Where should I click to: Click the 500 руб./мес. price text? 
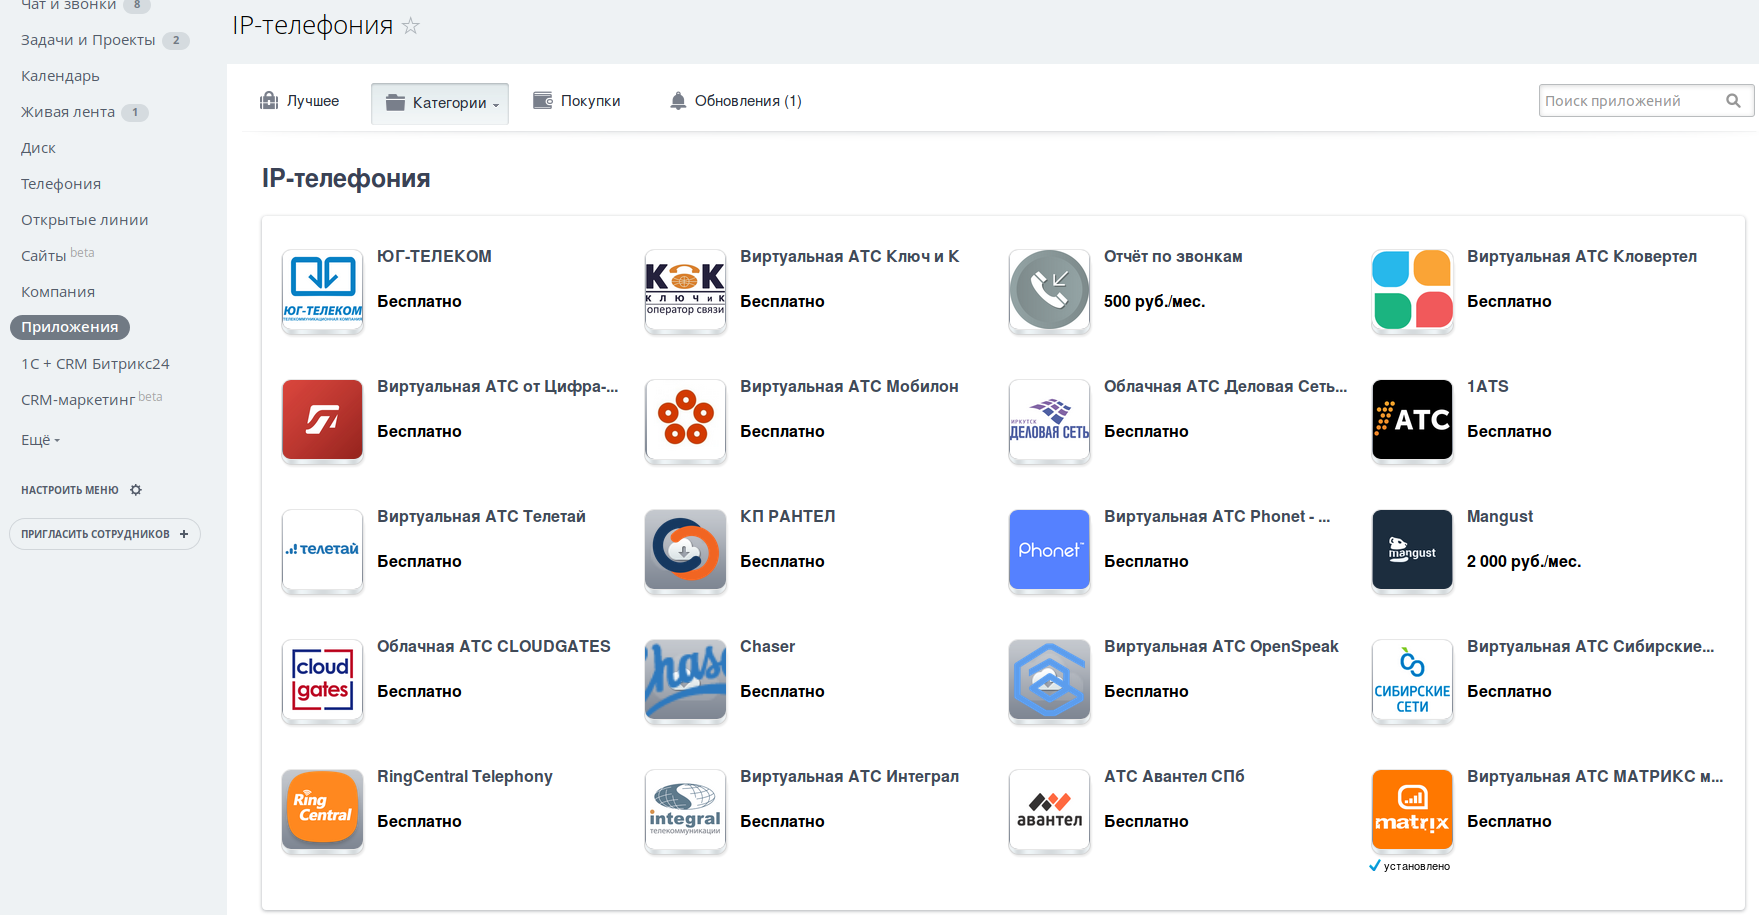(1154, 301)
